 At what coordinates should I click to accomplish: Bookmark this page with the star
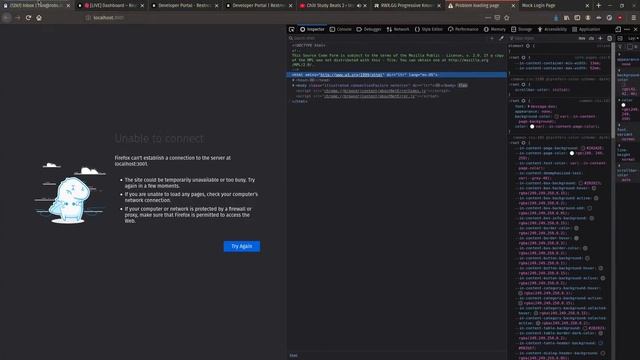tap(507, 18)
